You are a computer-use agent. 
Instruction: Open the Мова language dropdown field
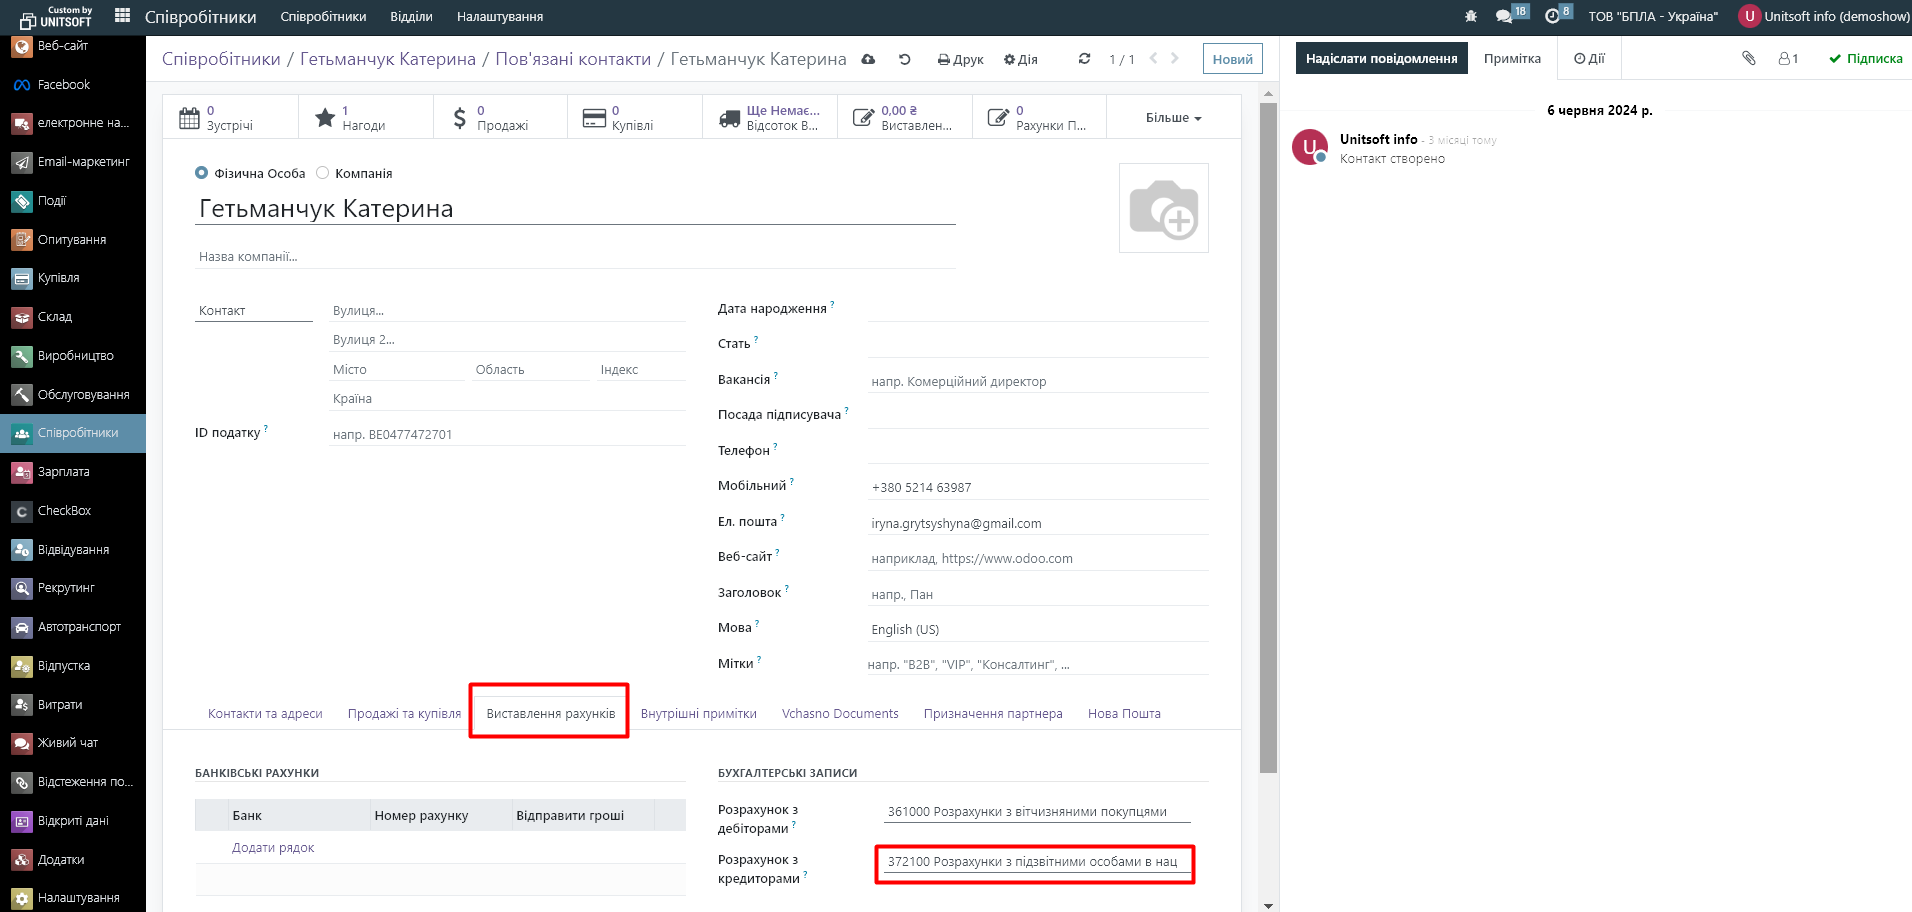[1037, 629]
